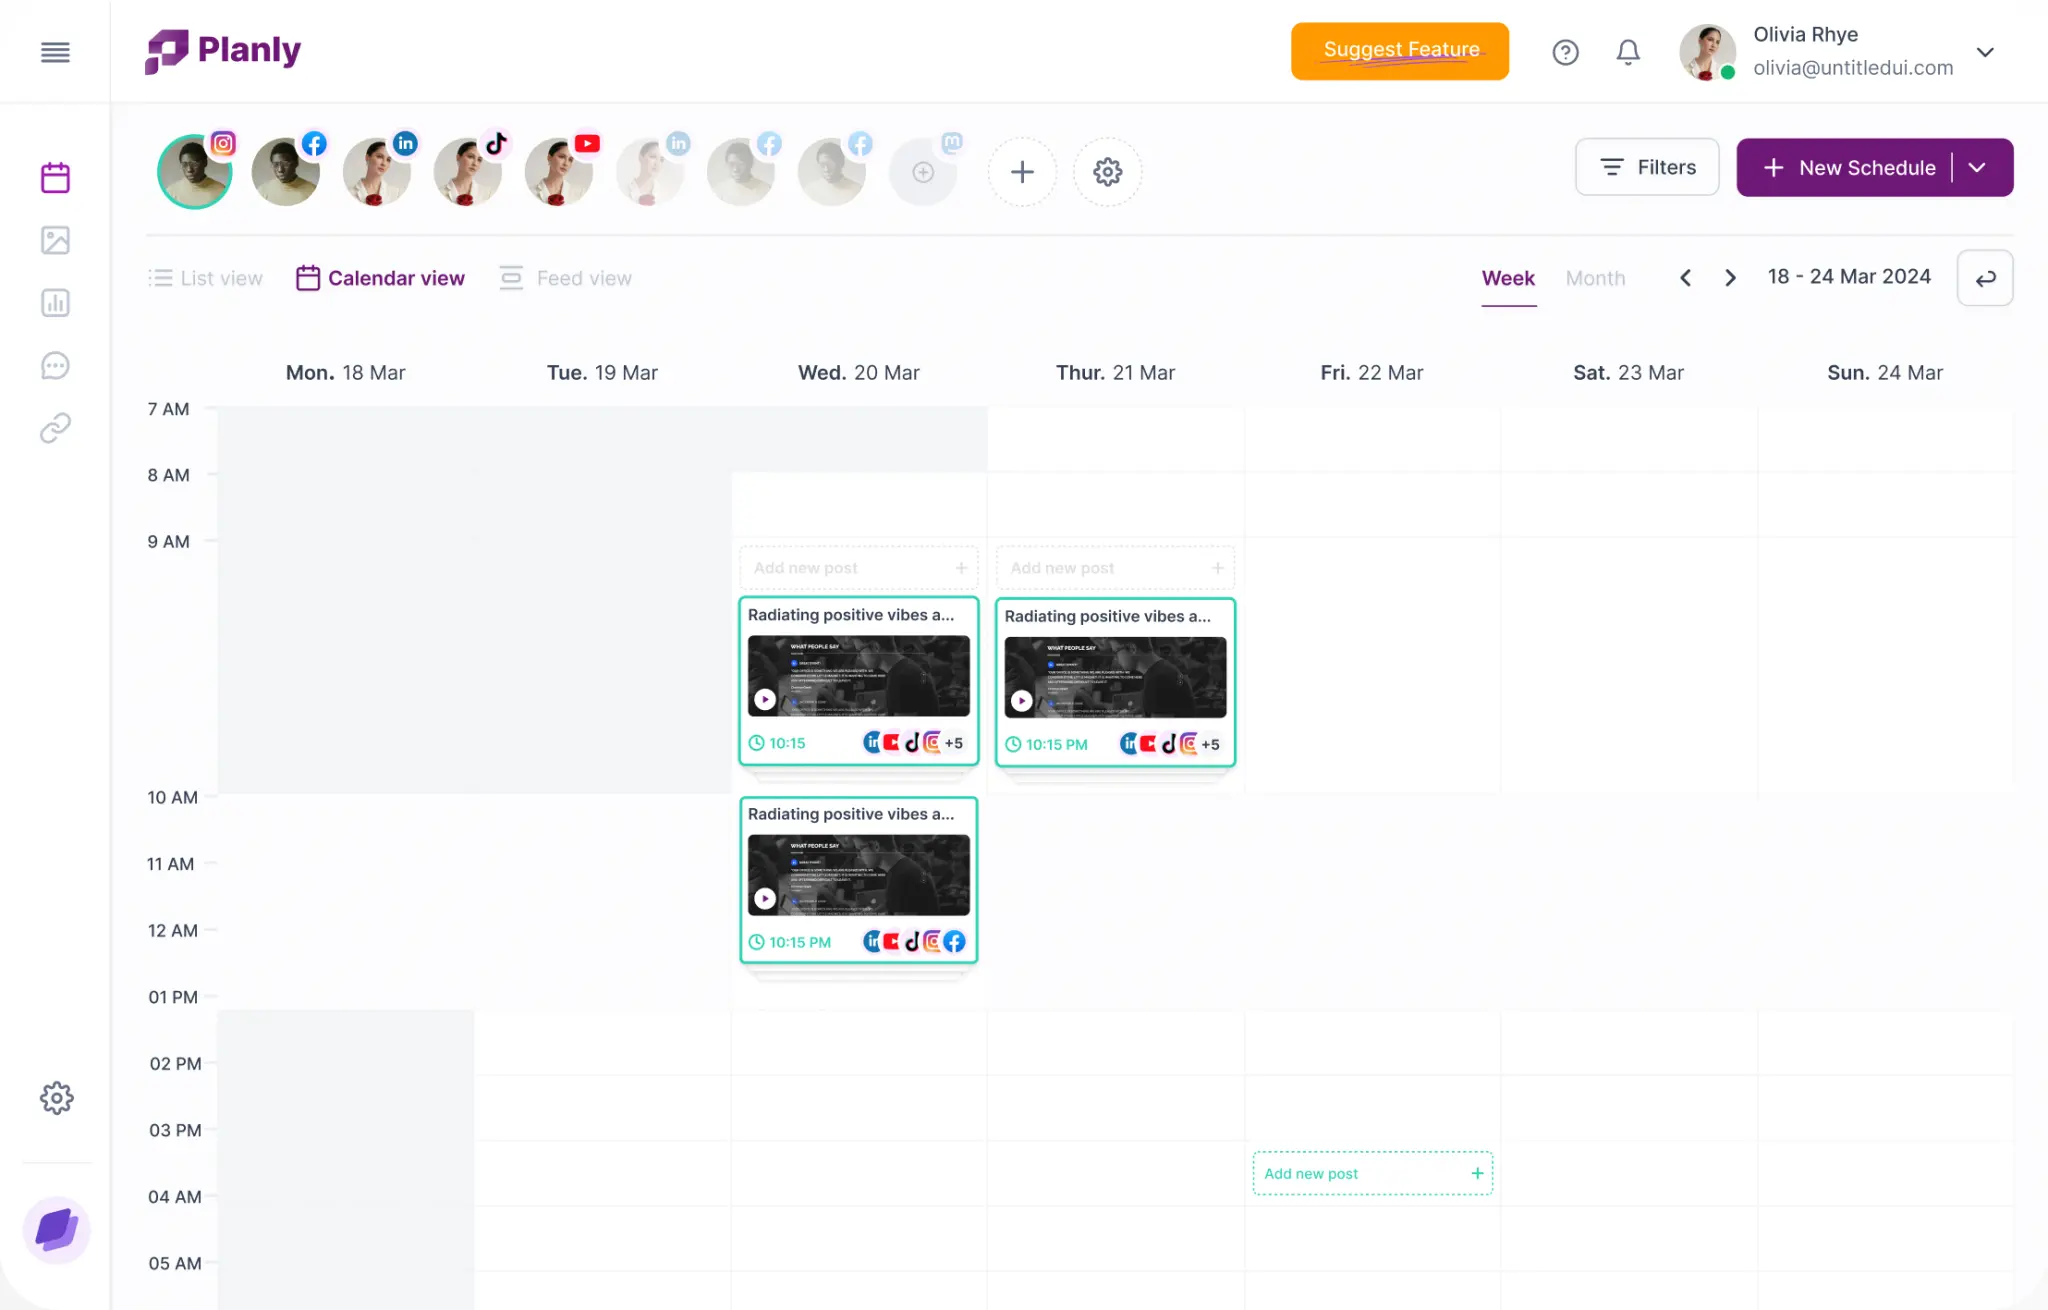Open calendar section in left sidebar
This screenshot has height=1310, width=2048.
click(55, 178)
